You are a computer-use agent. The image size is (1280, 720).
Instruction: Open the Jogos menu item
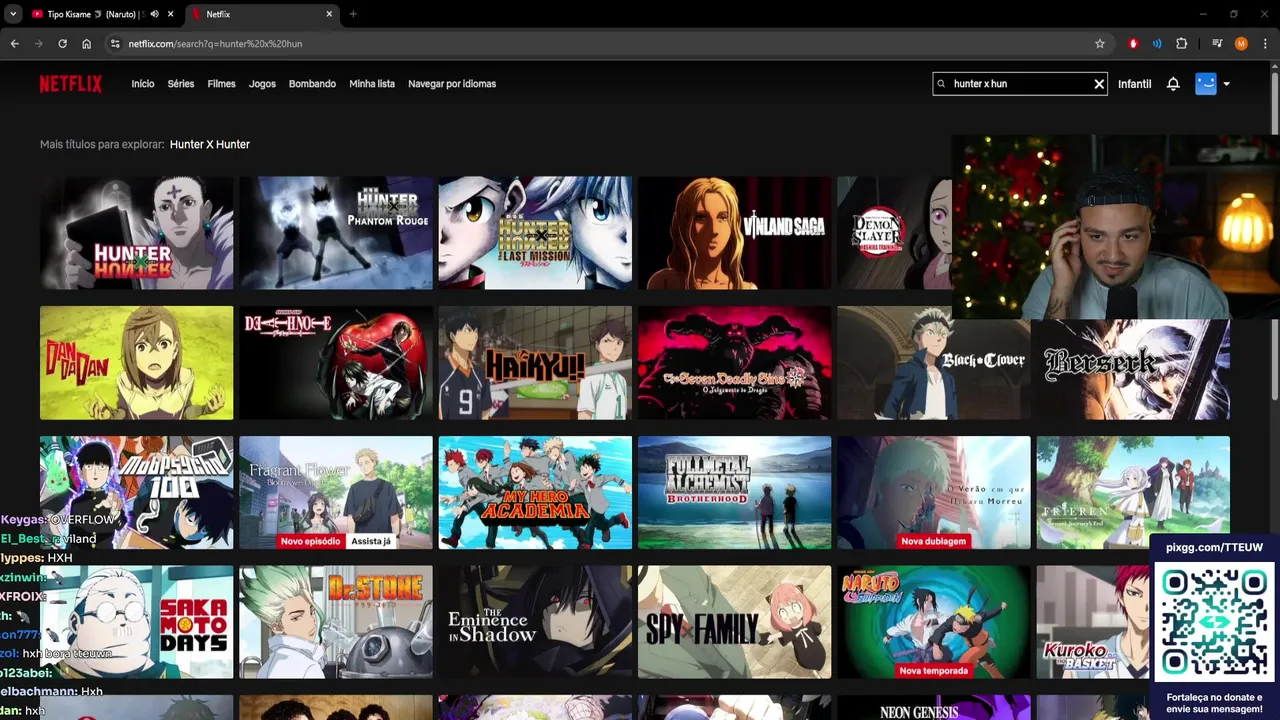tap(262, 84)
